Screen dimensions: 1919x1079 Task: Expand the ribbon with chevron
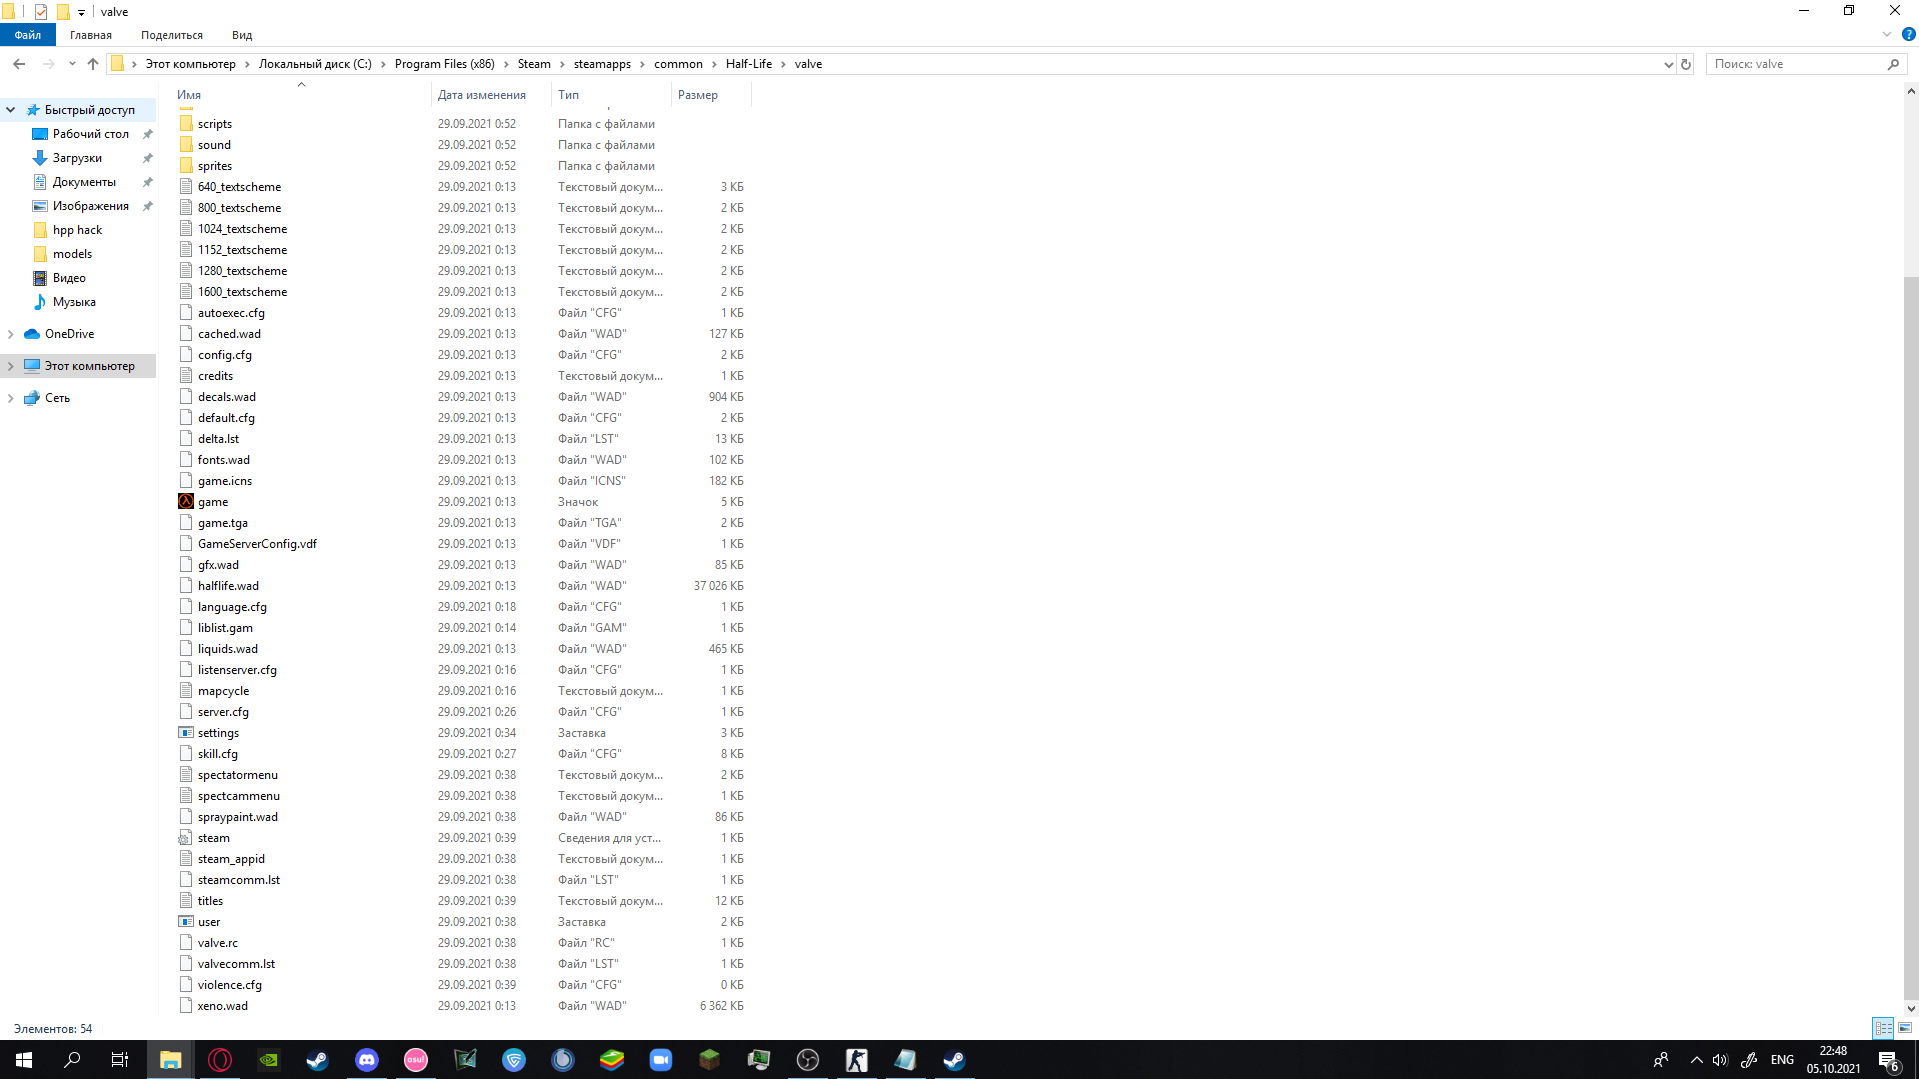coord(1887,34)
